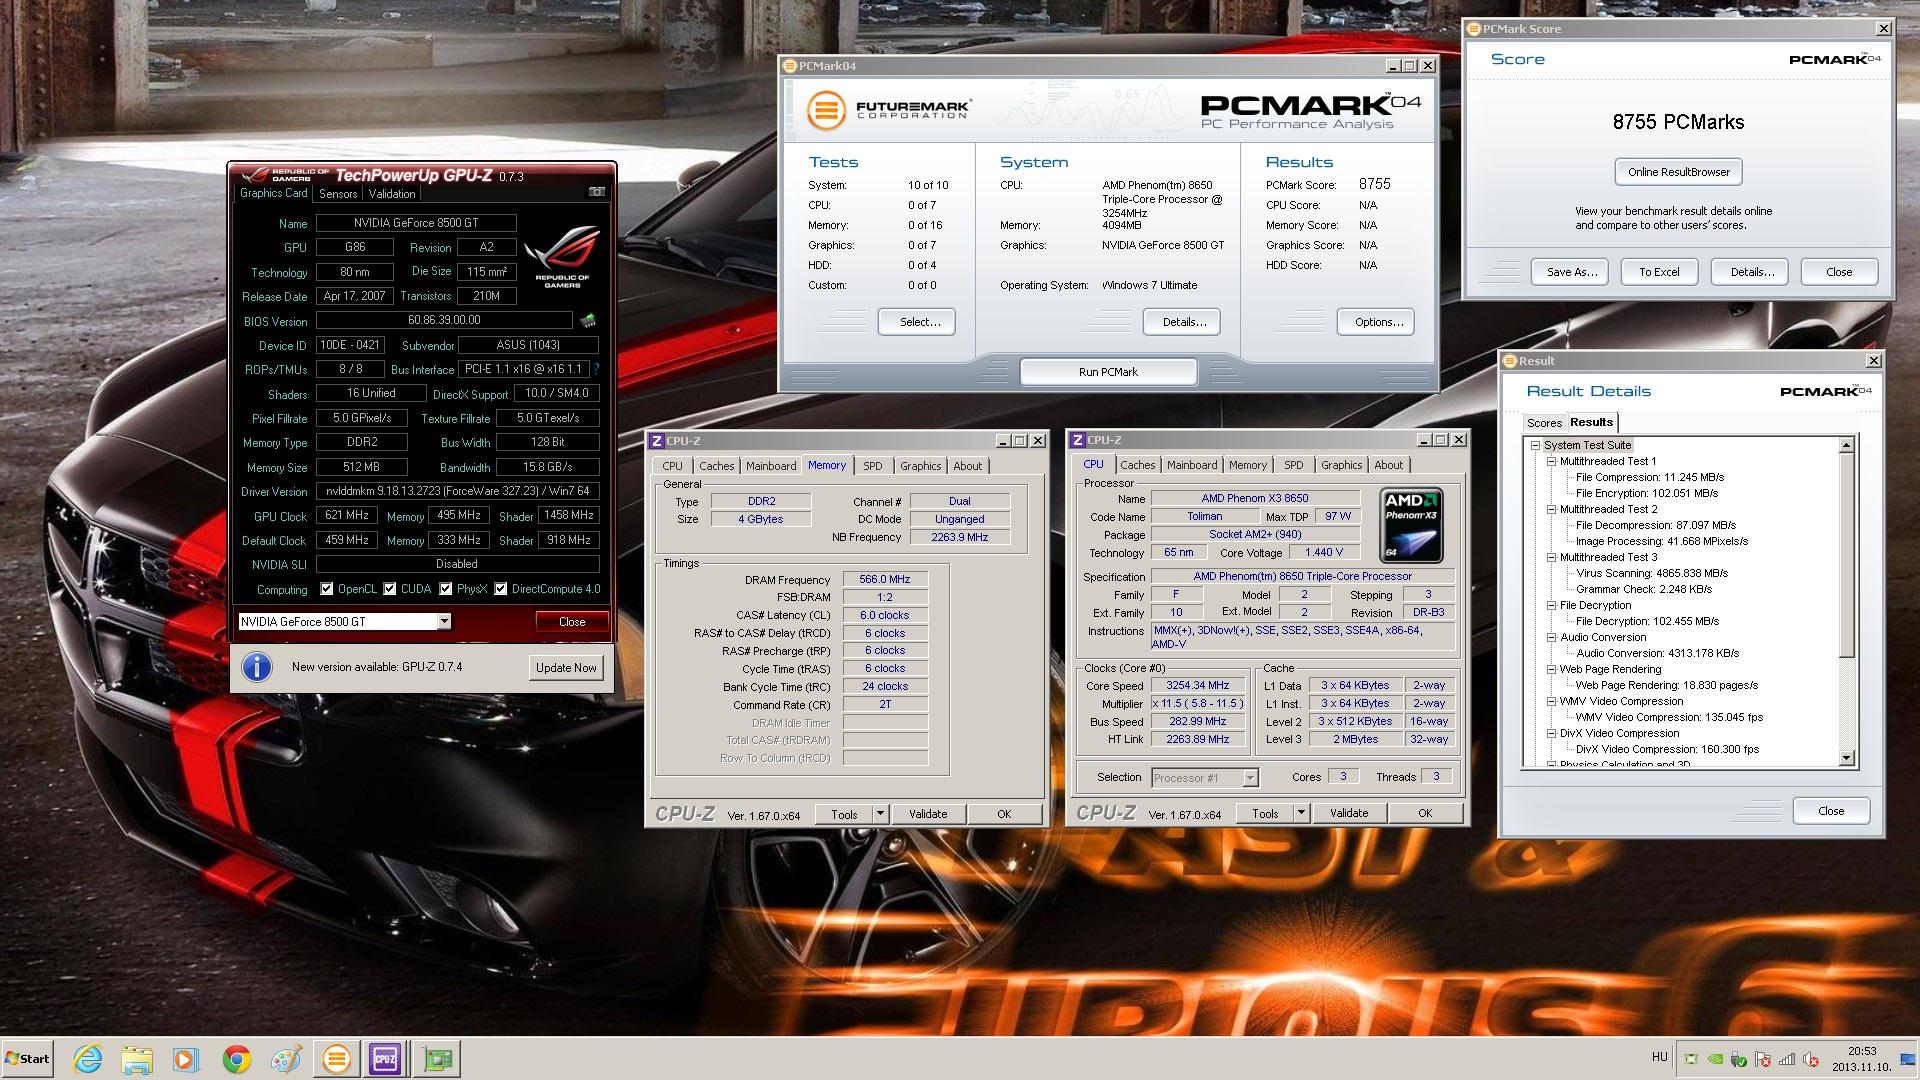
Task: Click the BIOS save chip icon in GPU-Z
Action: 588,320
